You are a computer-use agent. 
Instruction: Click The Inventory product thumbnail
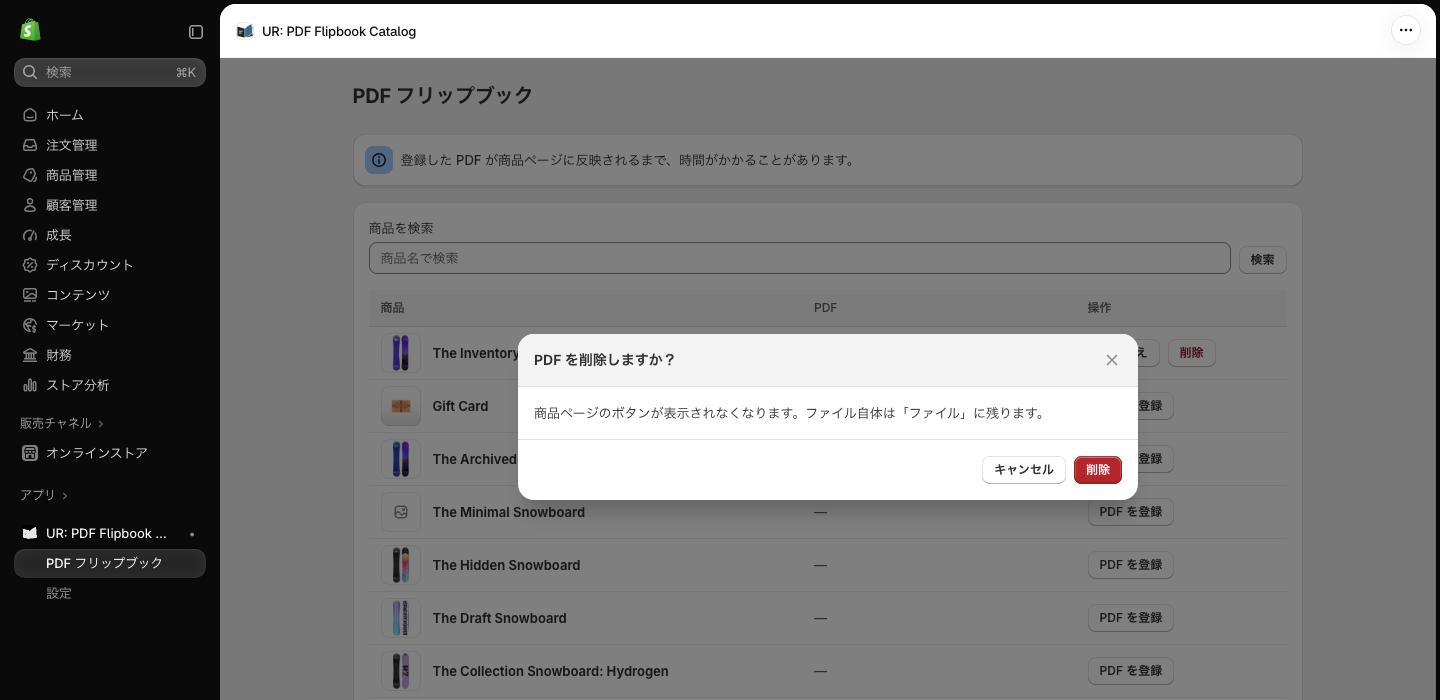pos(401,353)
